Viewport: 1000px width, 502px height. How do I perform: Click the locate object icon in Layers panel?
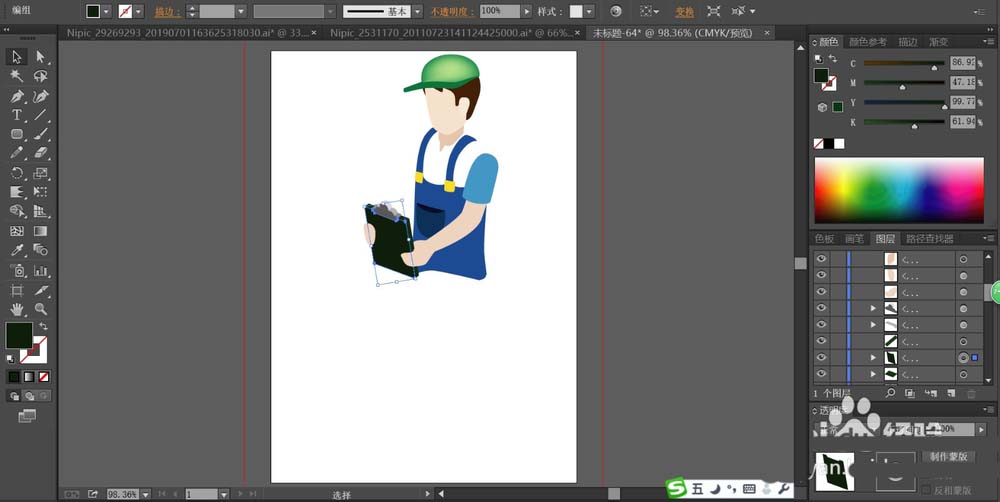[x=890, y=394]
